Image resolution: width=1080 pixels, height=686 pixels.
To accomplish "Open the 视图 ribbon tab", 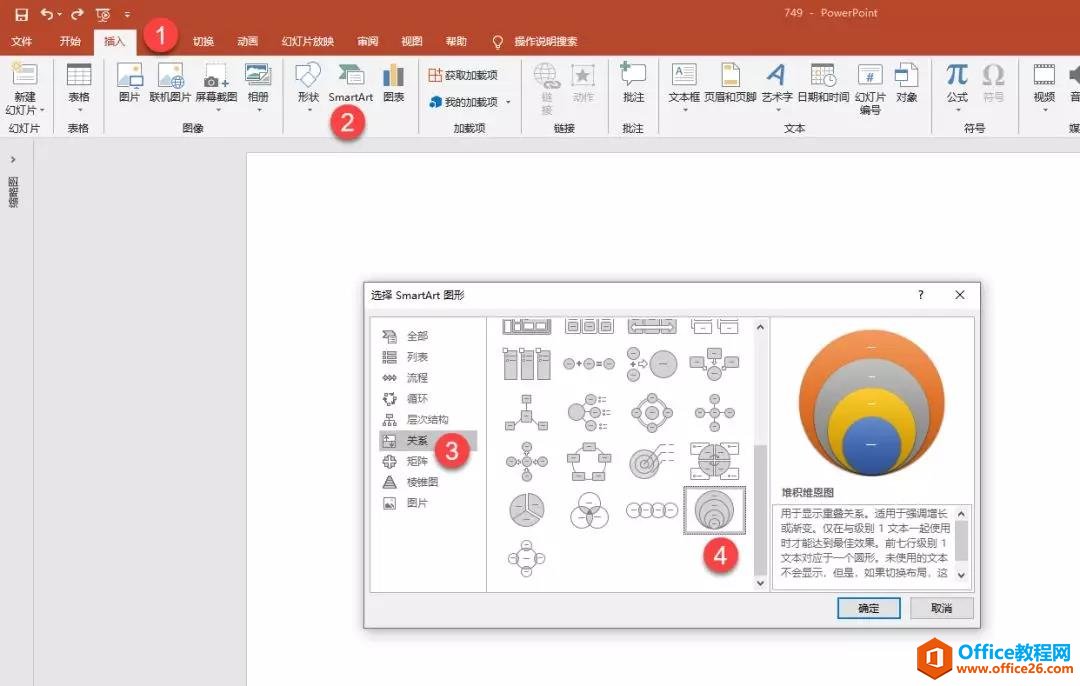I will click(x=411, y=41).
